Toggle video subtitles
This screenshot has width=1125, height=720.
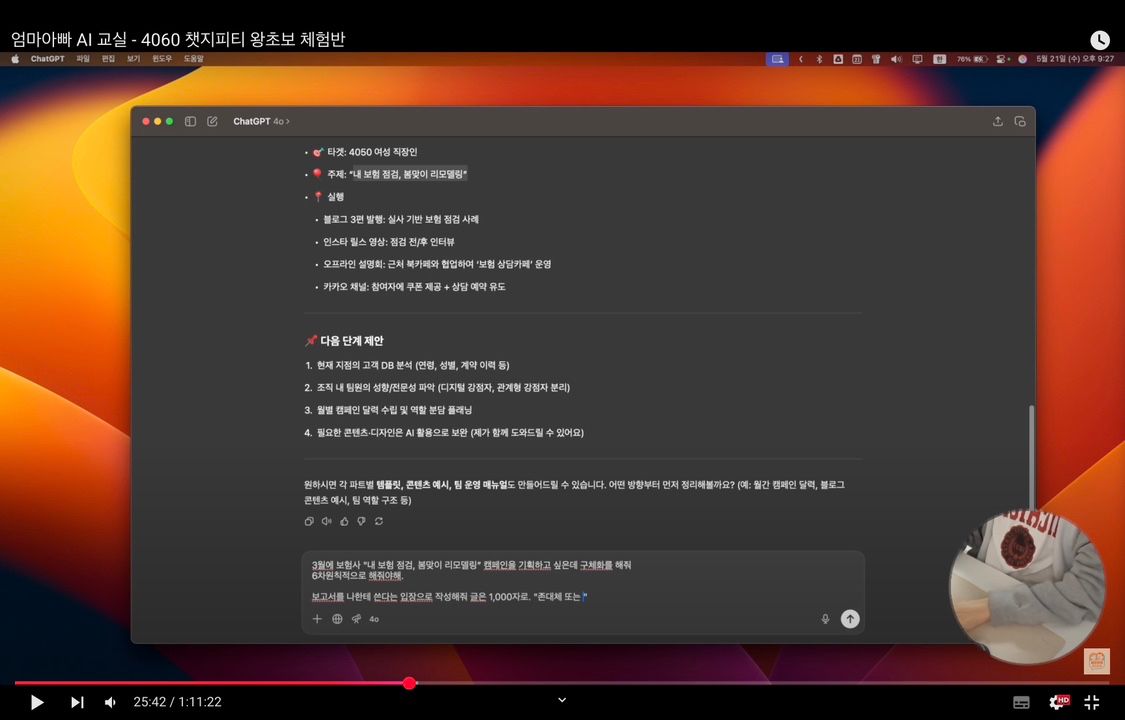point(1021,702)
